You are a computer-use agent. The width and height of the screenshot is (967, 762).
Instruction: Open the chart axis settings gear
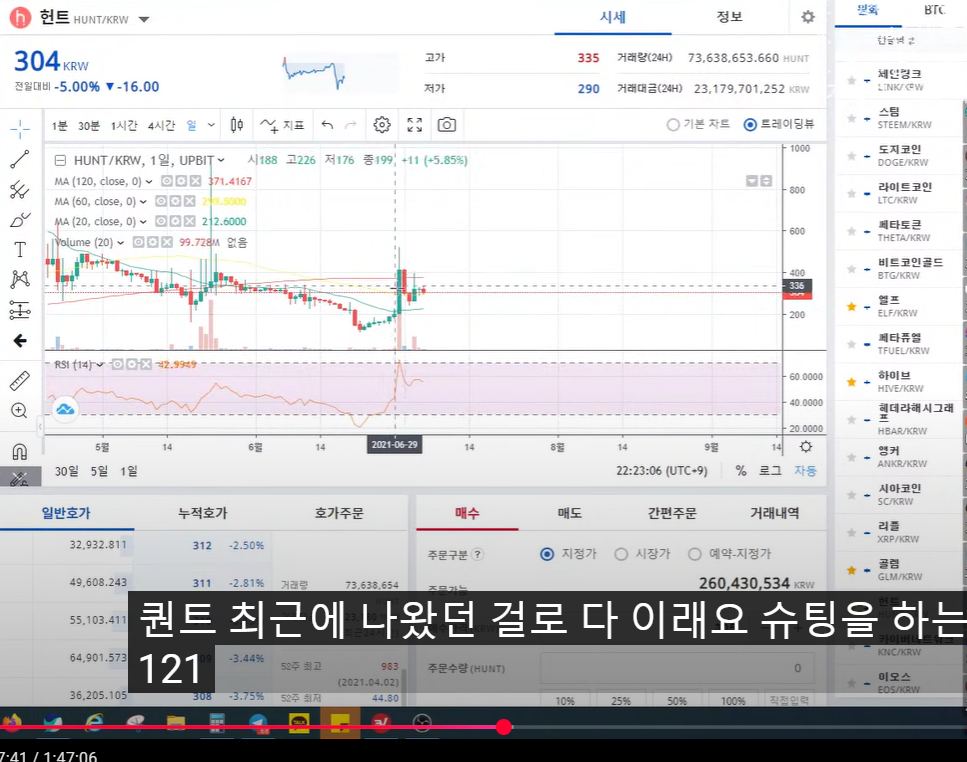click(x=806, y=447)
